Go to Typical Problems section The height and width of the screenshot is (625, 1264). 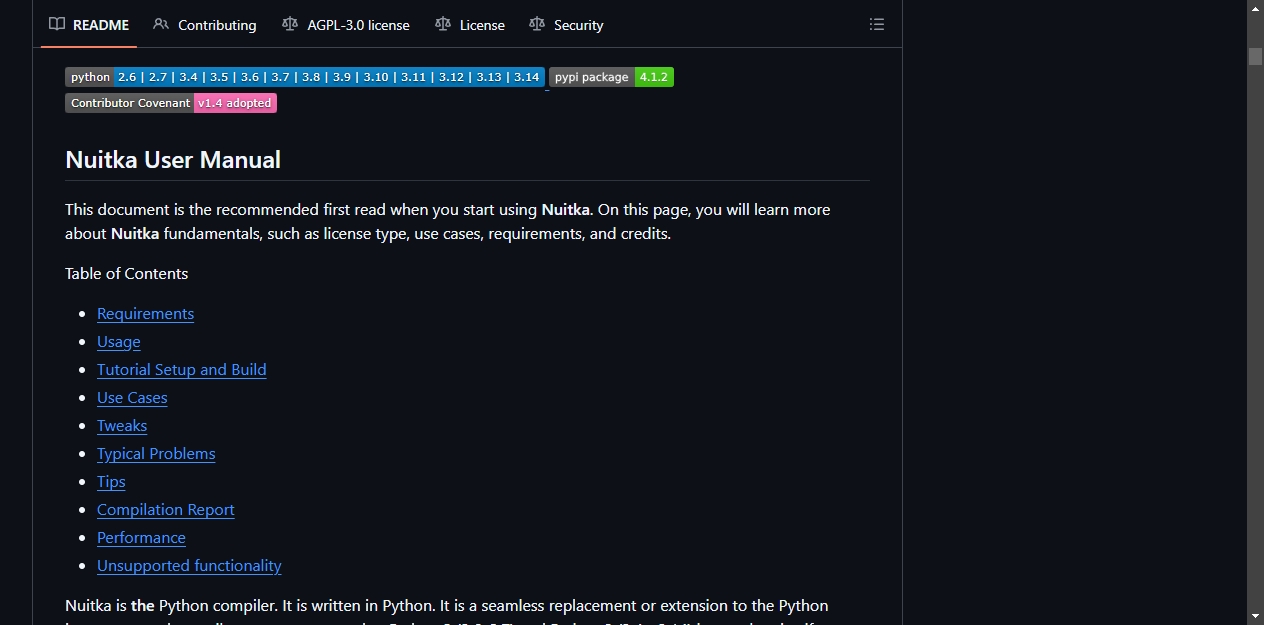[x=156, y=454]
